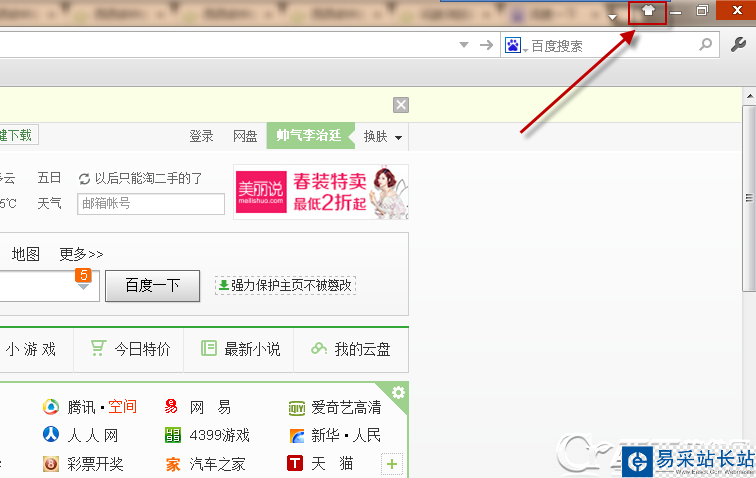
Task: Open the 小游戏 tab
Action: (31, 349)
